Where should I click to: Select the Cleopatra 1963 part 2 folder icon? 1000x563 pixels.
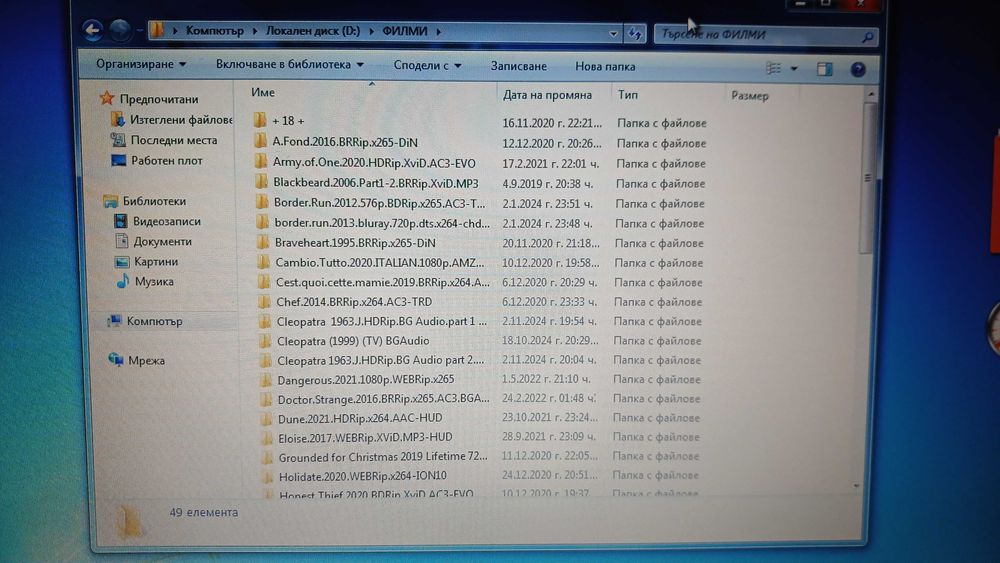point(266,360)
